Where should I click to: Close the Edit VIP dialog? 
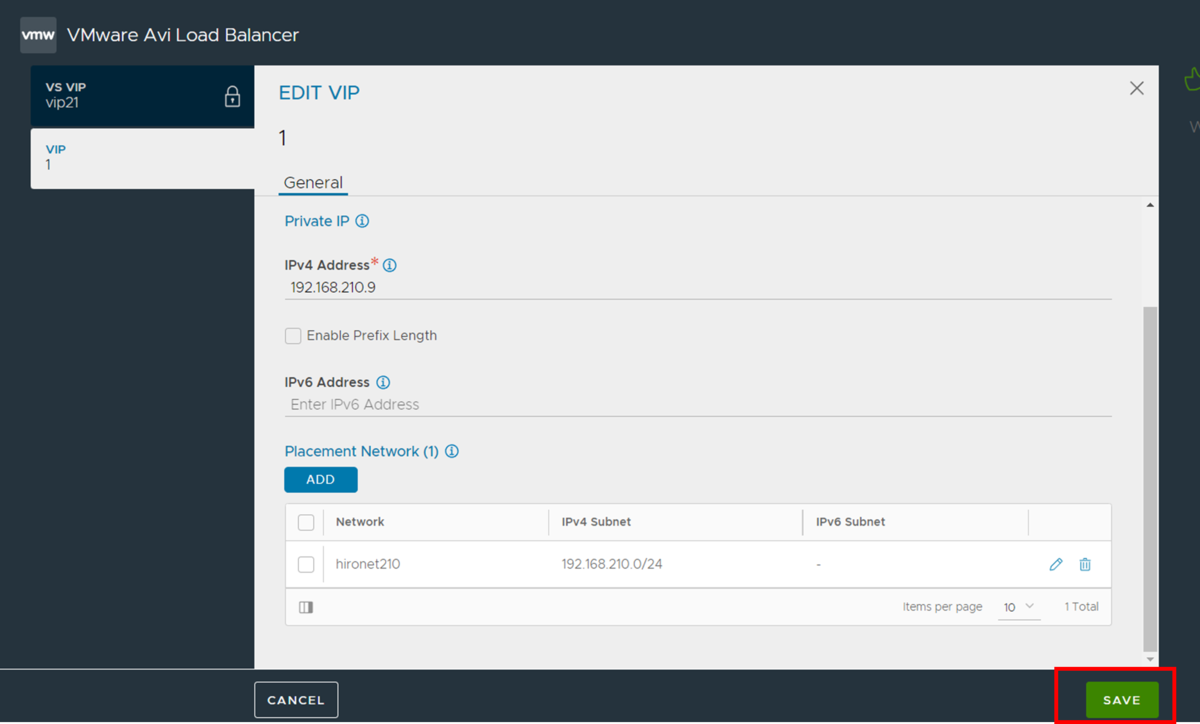click(1137, 88)
